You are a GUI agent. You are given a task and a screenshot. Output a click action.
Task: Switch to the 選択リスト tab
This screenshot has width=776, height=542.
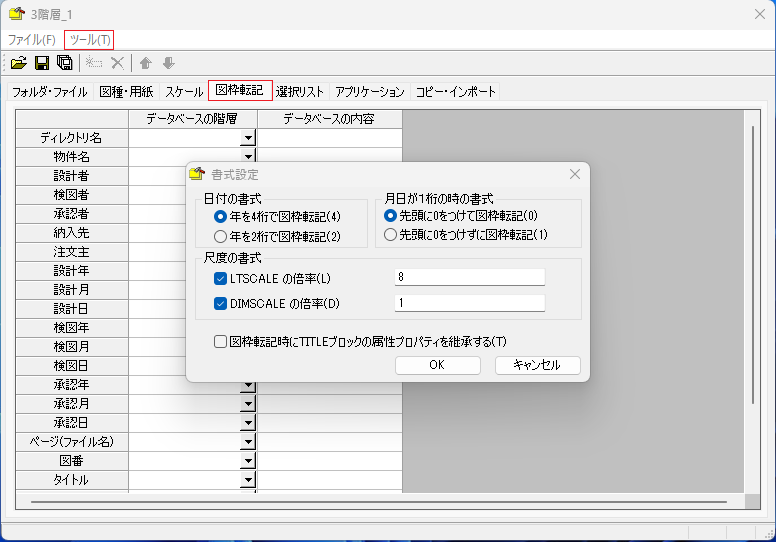pos(300,92)
